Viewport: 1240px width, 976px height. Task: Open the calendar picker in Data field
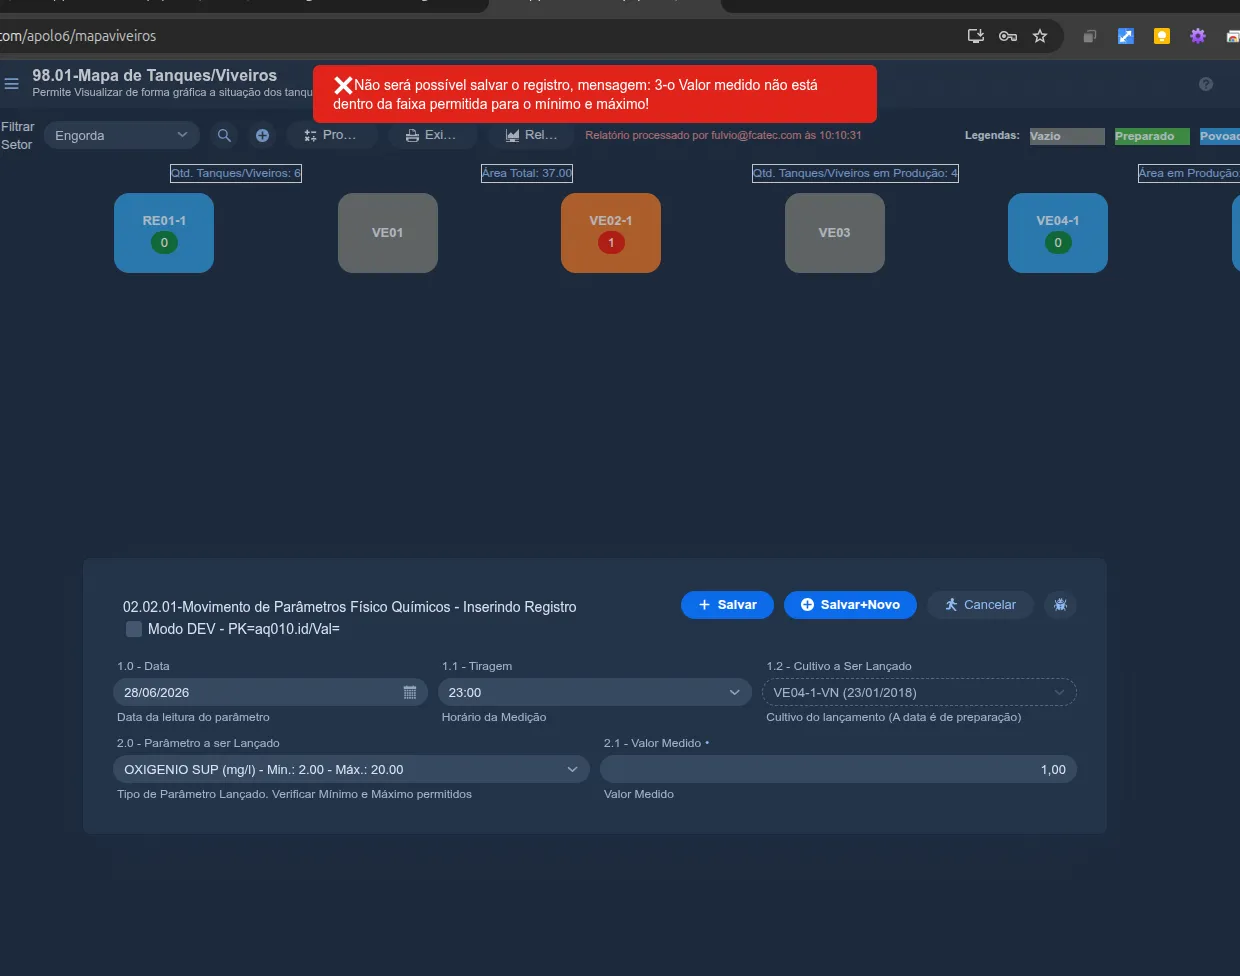[x=410, y=692]
